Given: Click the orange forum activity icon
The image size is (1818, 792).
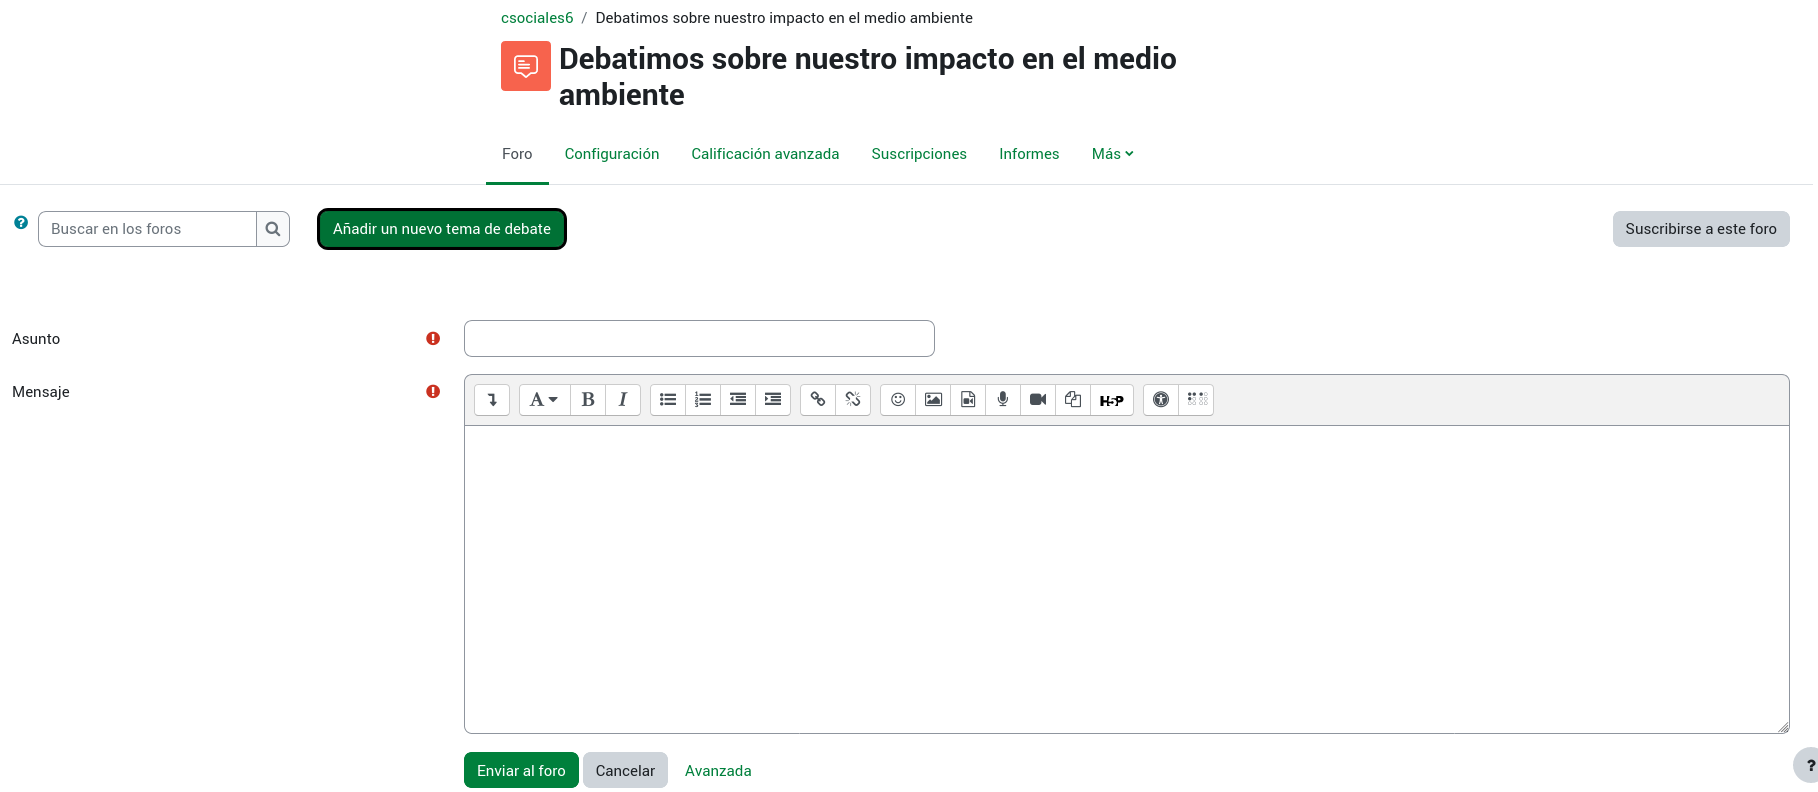Looking at the screenshot, I should (526, 66).
